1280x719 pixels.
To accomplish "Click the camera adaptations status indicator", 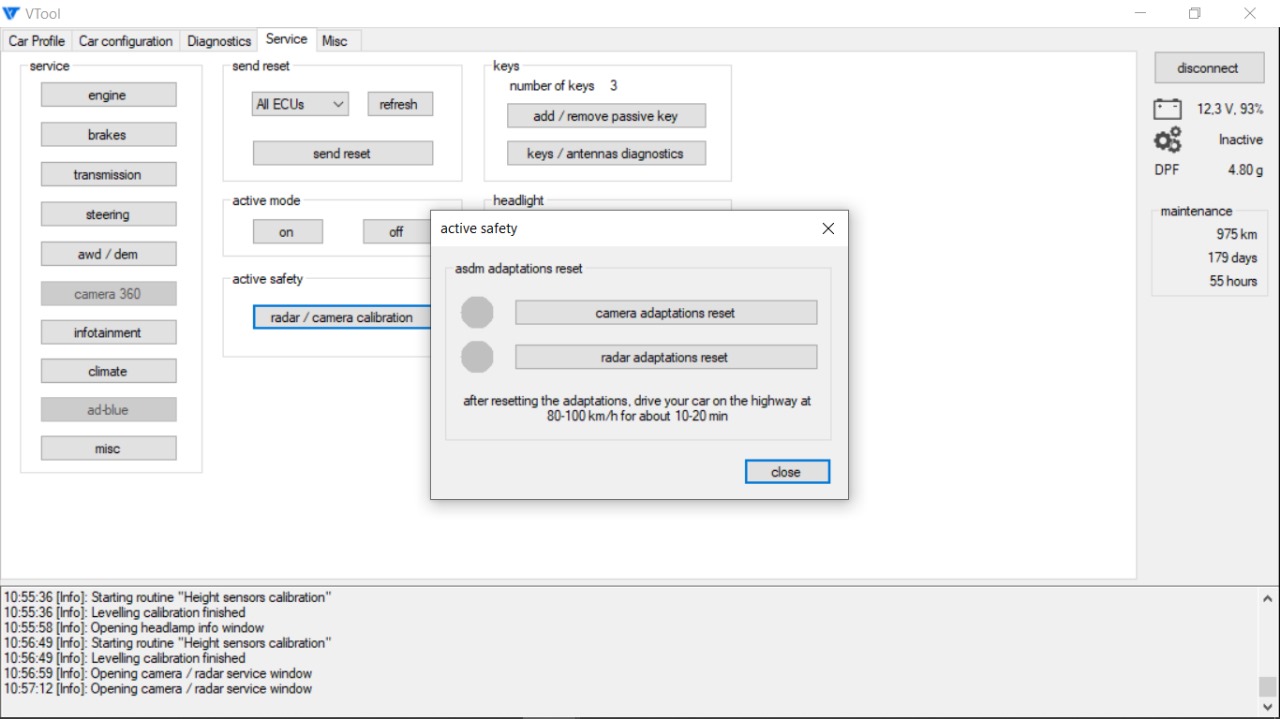I will 477,313.
